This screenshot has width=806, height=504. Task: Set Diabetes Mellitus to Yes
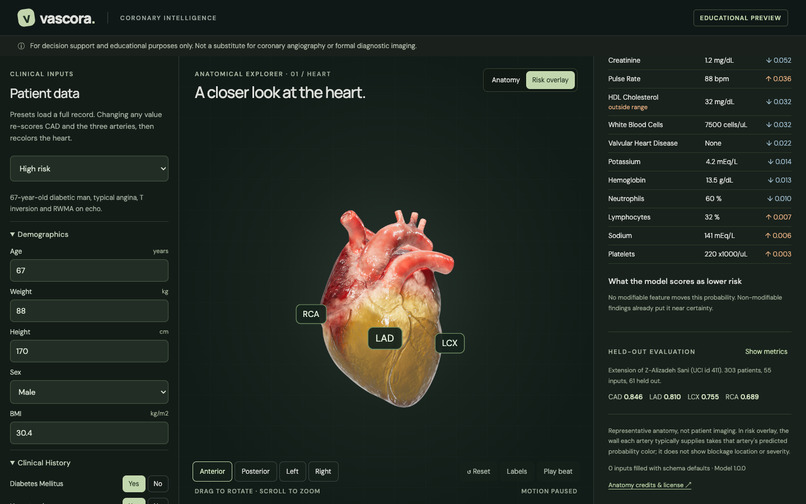click(x=134, y=483)
